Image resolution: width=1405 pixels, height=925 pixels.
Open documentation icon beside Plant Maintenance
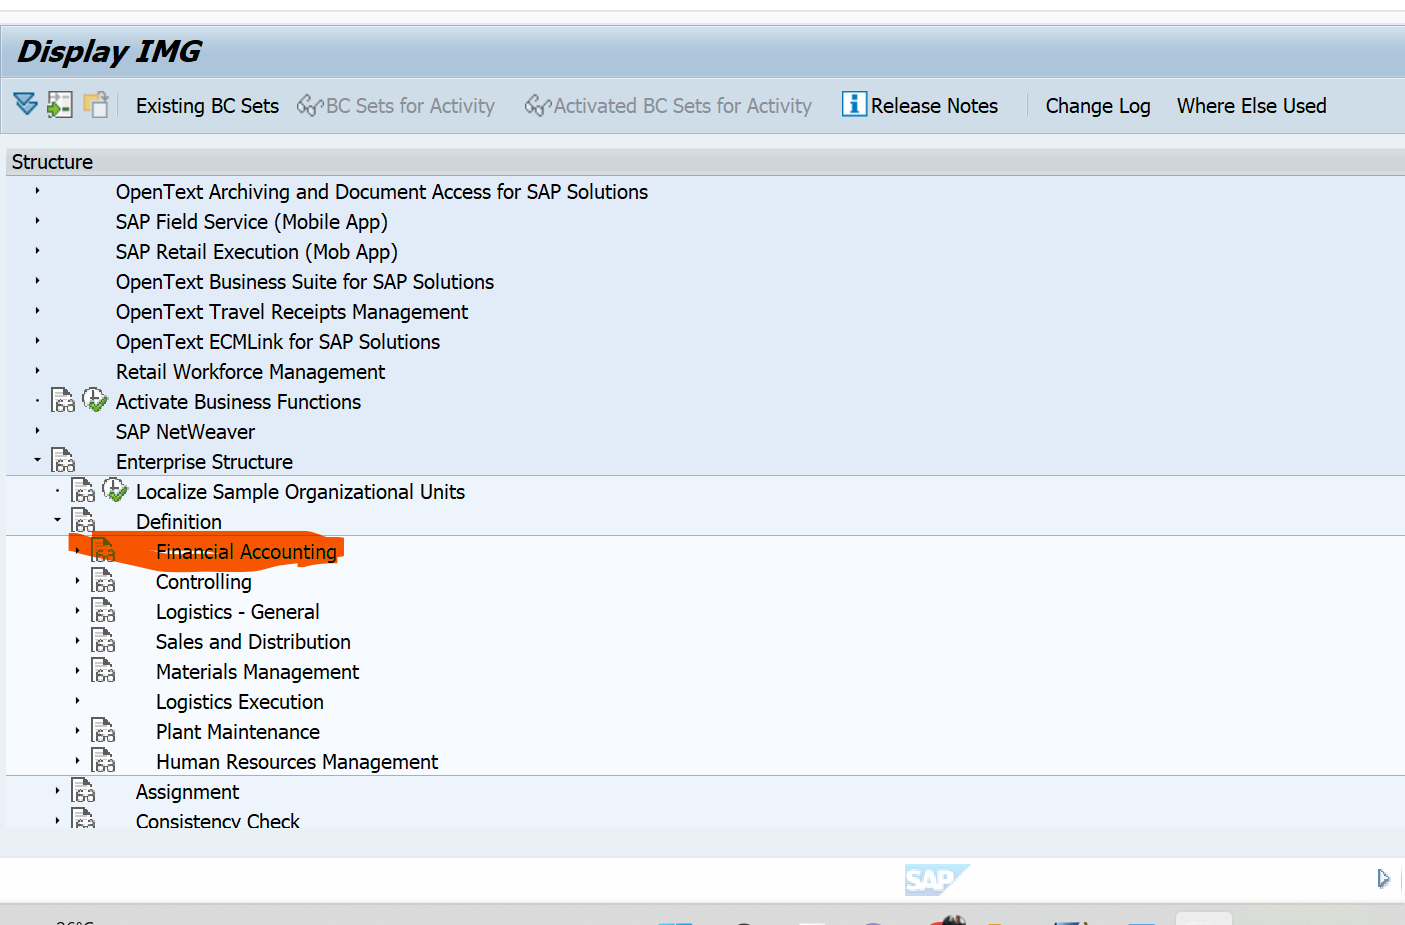tap(103, 731)
